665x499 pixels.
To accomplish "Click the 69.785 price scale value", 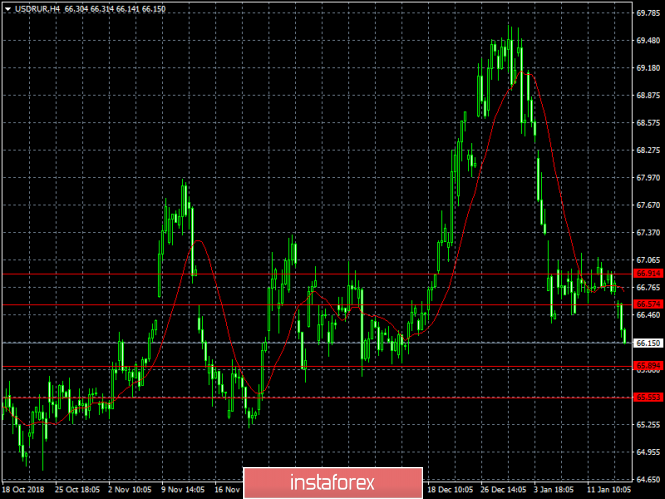I will coord(648,13).
